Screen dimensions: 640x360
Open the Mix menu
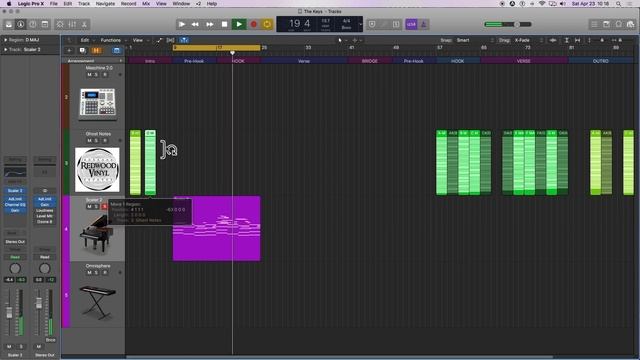(x=146, y=4)
